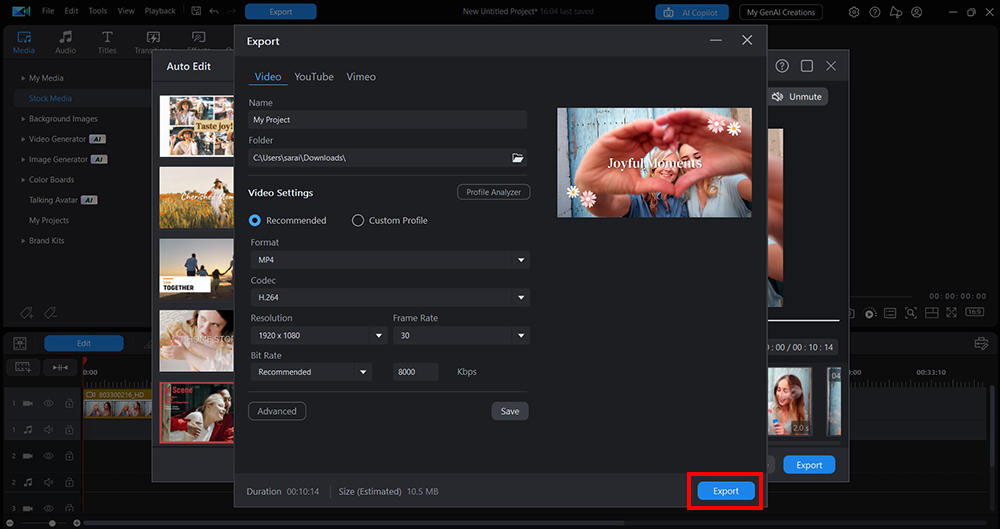This screenshot has height=529, width=1000.
Task: Expand Video Generator tree item
Action: (x=24, y=139)
